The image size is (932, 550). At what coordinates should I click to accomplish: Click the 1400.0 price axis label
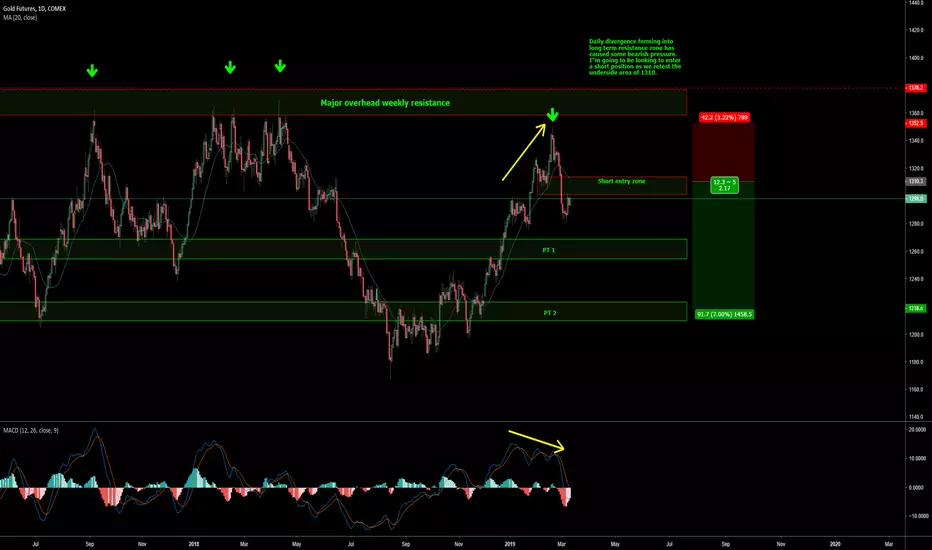[916, 58]
